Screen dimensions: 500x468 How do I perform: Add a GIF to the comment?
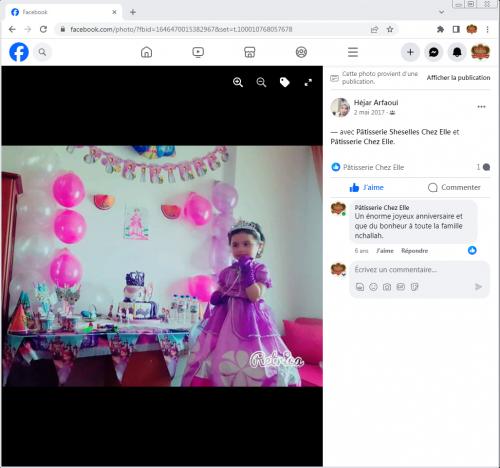400,287
